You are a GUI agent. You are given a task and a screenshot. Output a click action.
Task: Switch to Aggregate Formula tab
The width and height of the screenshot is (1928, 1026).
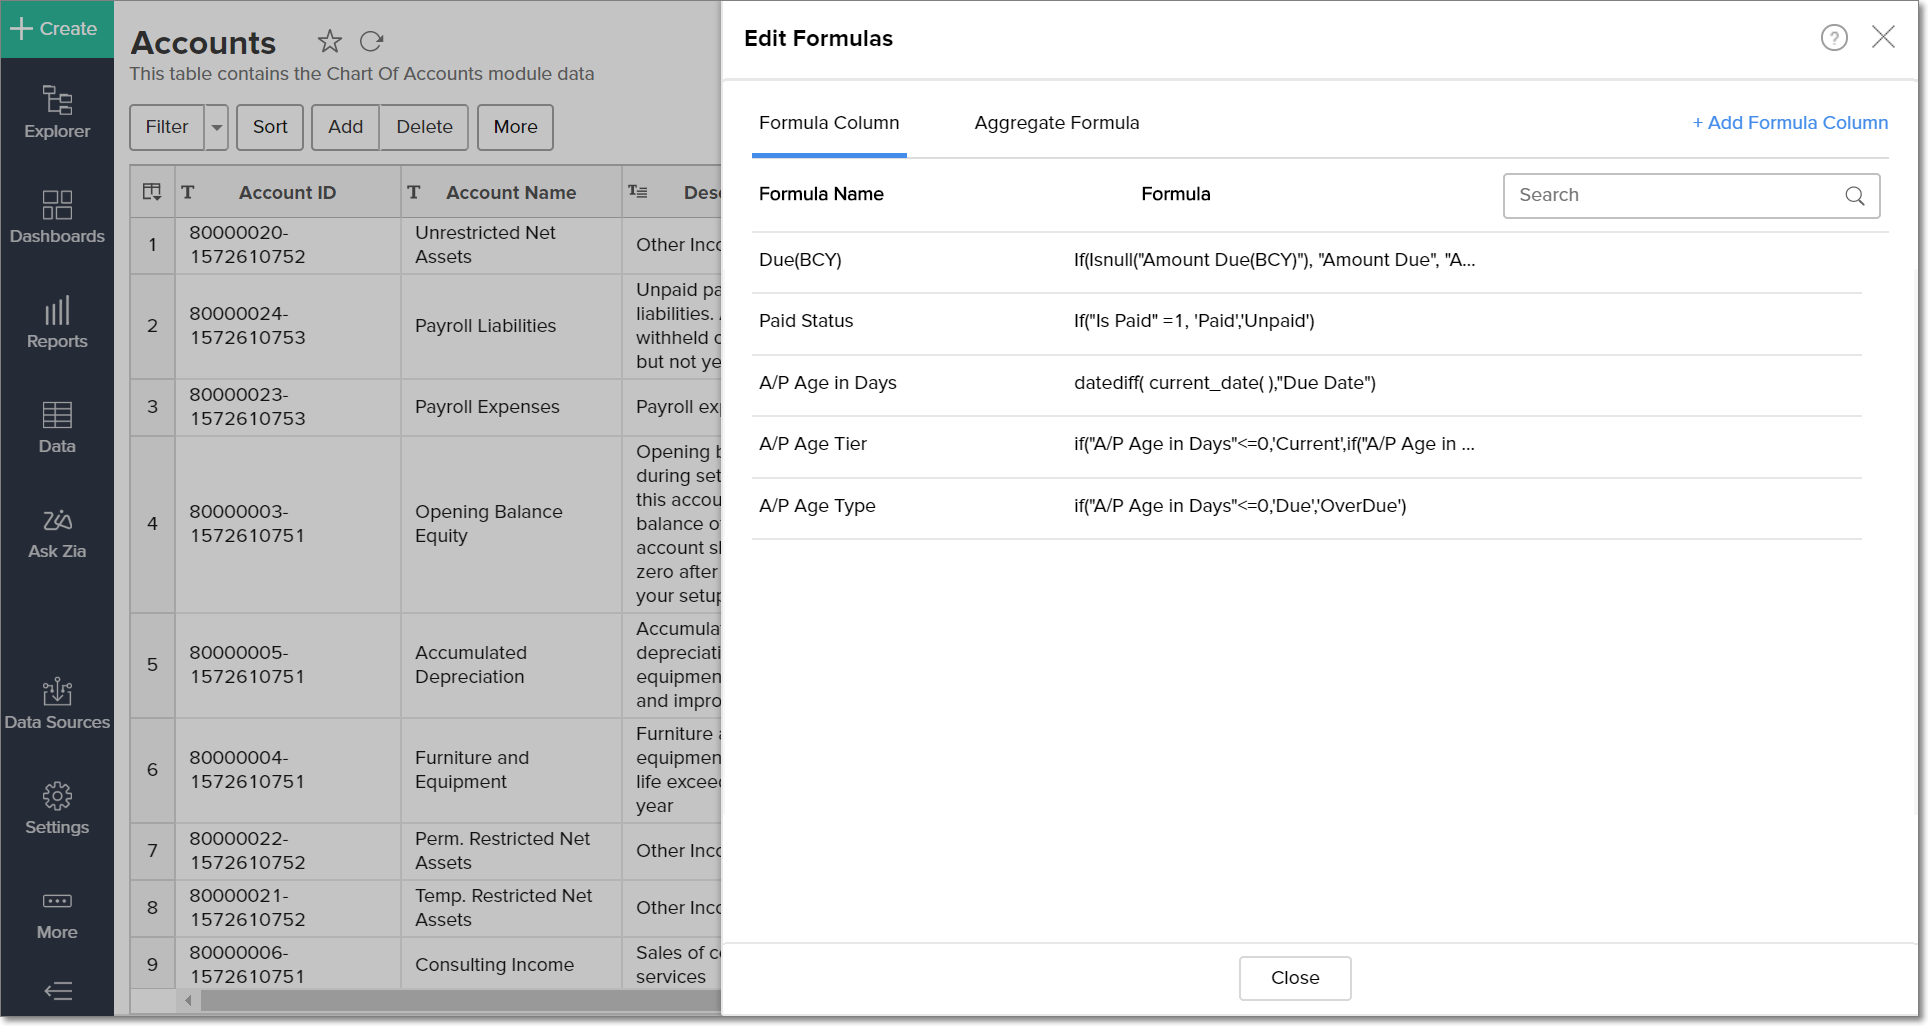(x=1056, y=123)
